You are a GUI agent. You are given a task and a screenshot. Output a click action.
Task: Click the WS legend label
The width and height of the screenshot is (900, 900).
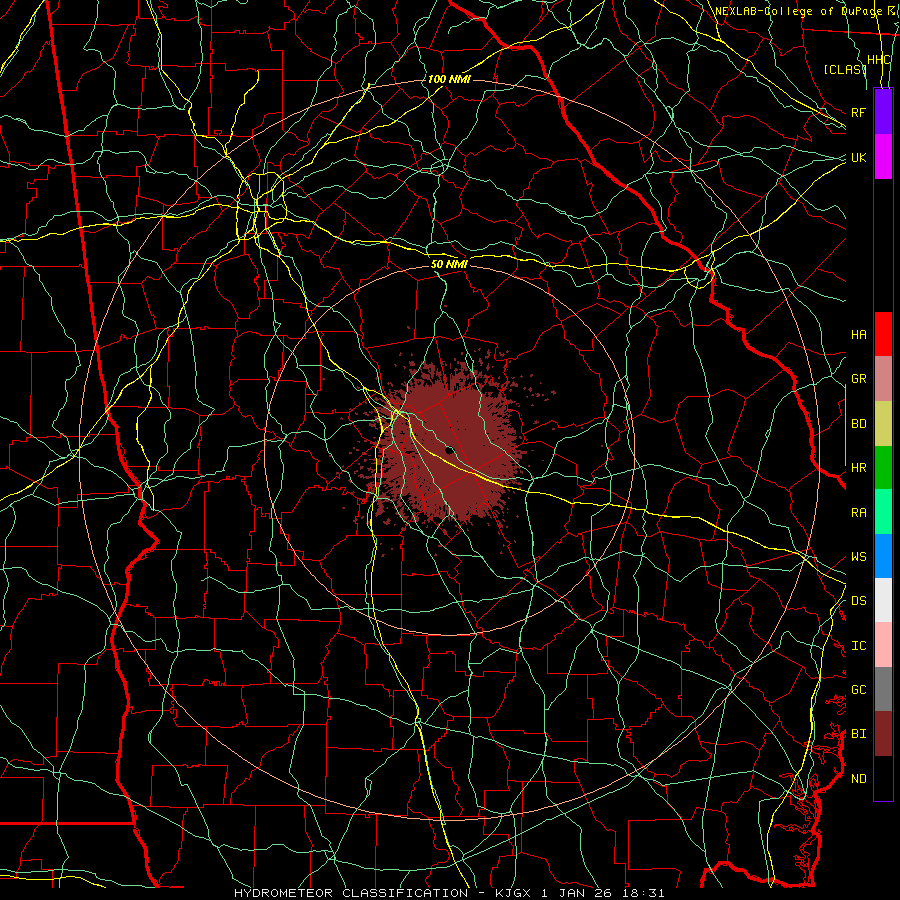pyautogui.click(x=858, y=557)
